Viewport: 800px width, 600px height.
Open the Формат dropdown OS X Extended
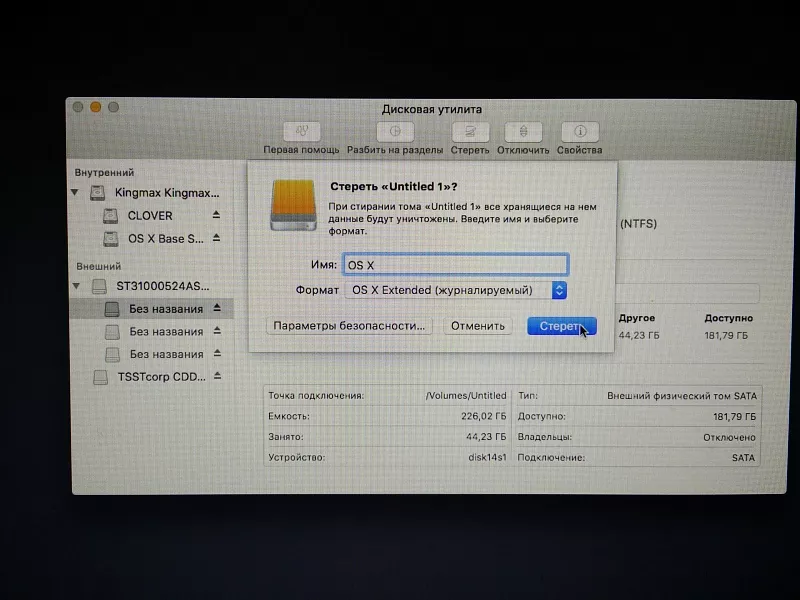(x=456, y=290)
